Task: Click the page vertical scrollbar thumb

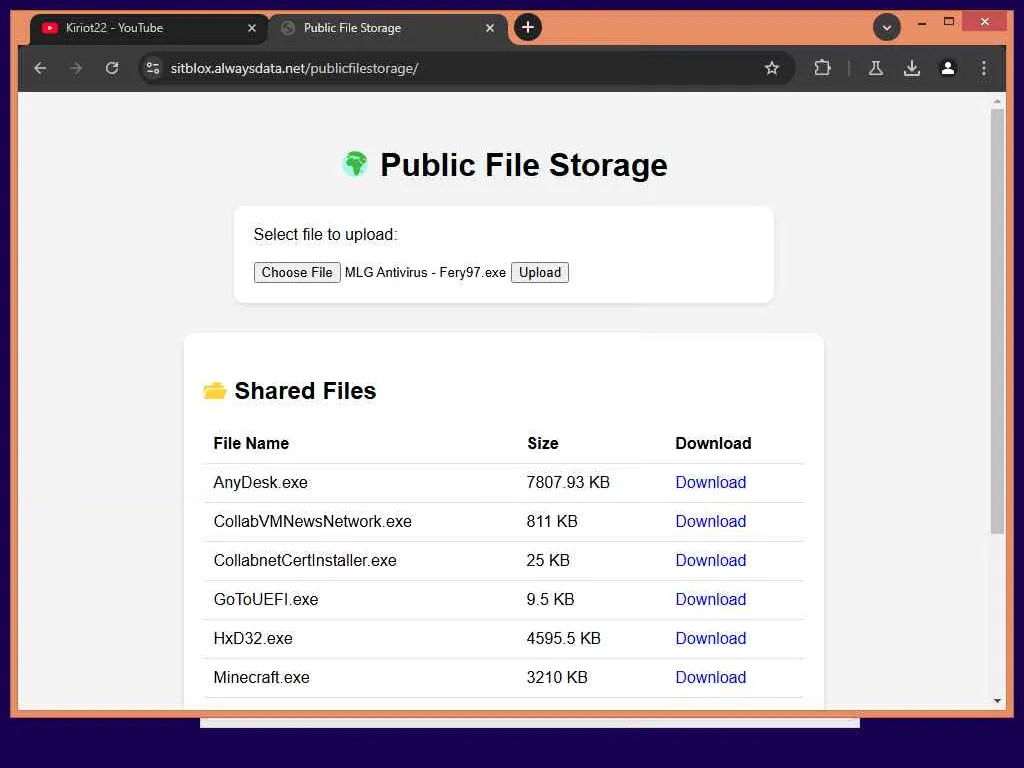Action: tap(997, 321)
